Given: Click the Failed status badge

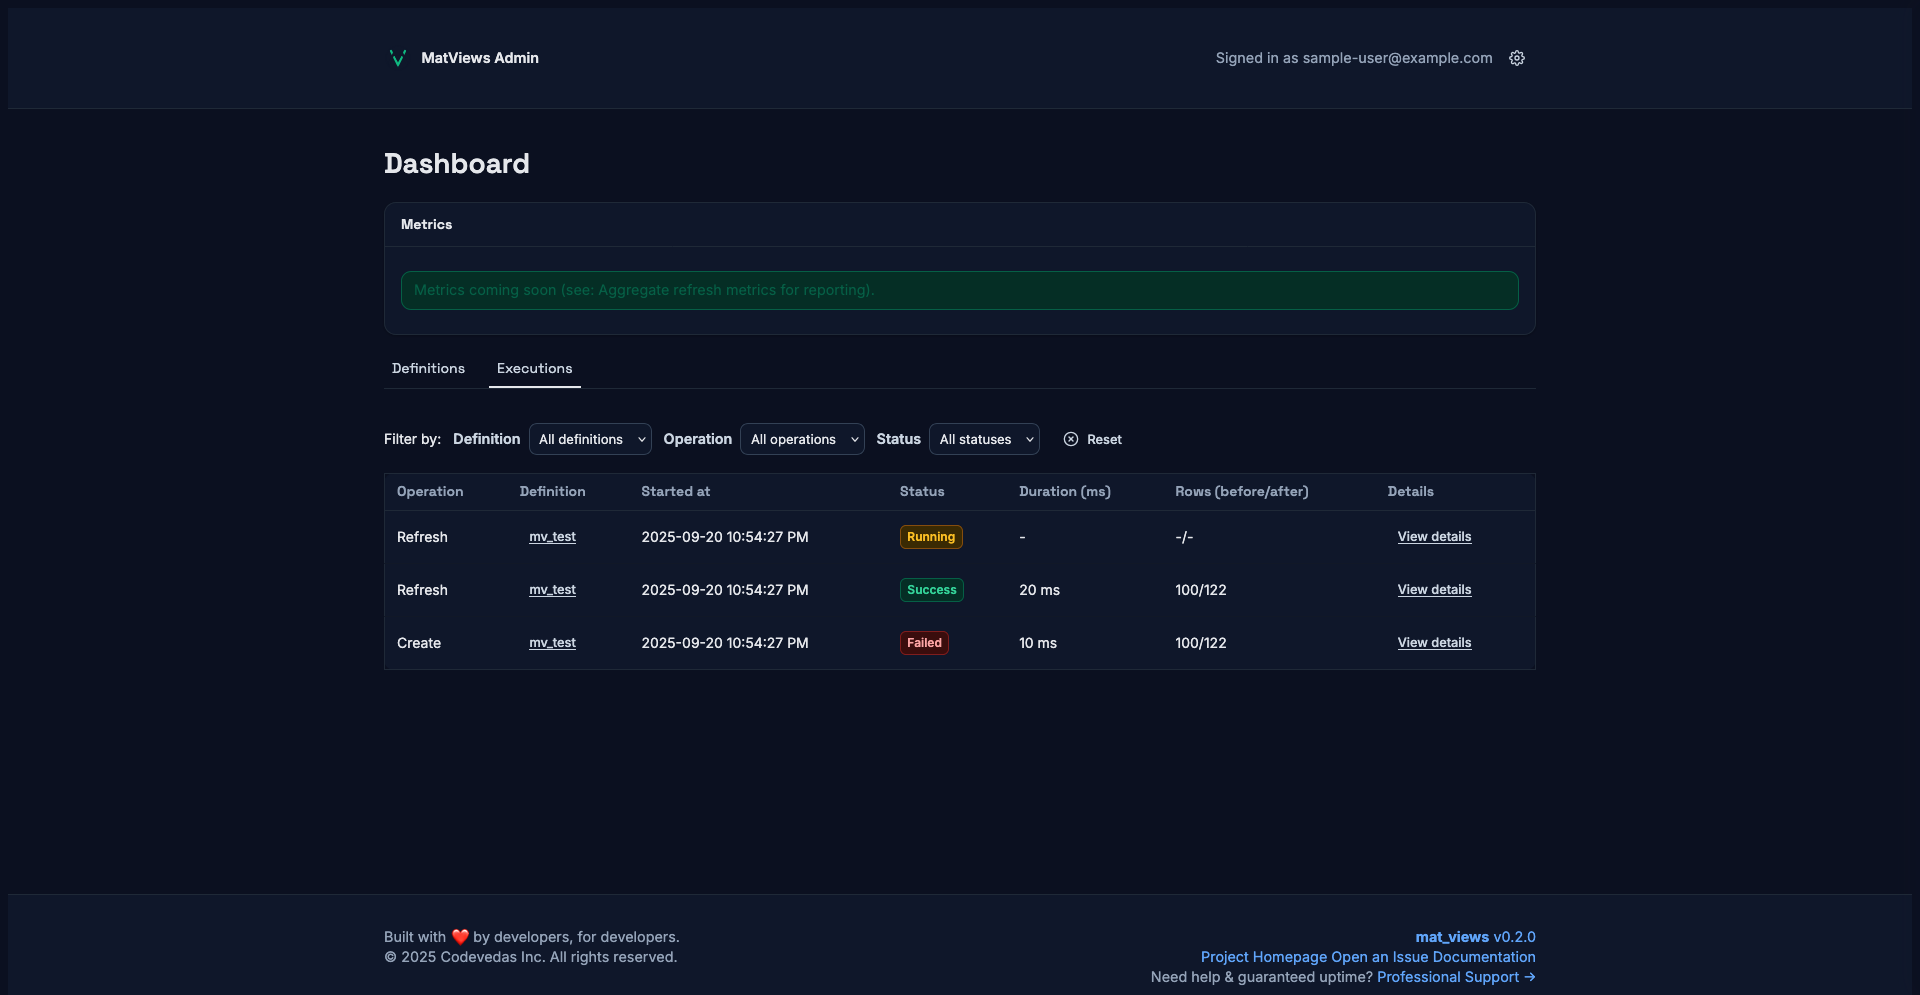Looking at the screenshot, I should click(x=924, y=643).
